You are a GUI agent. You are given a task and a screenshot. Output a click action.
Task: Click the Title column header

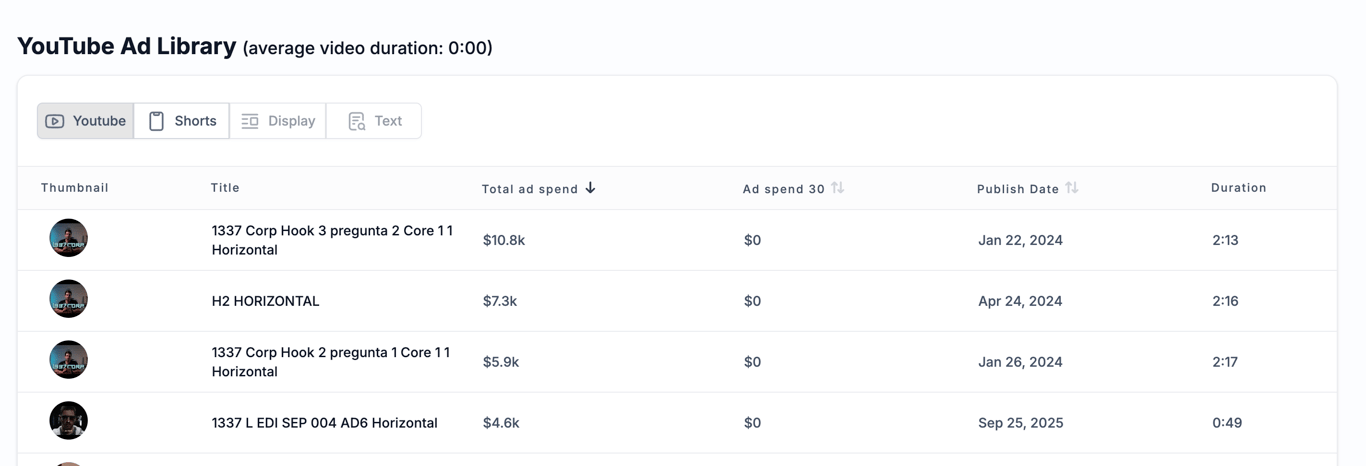[x=225, y=188]
